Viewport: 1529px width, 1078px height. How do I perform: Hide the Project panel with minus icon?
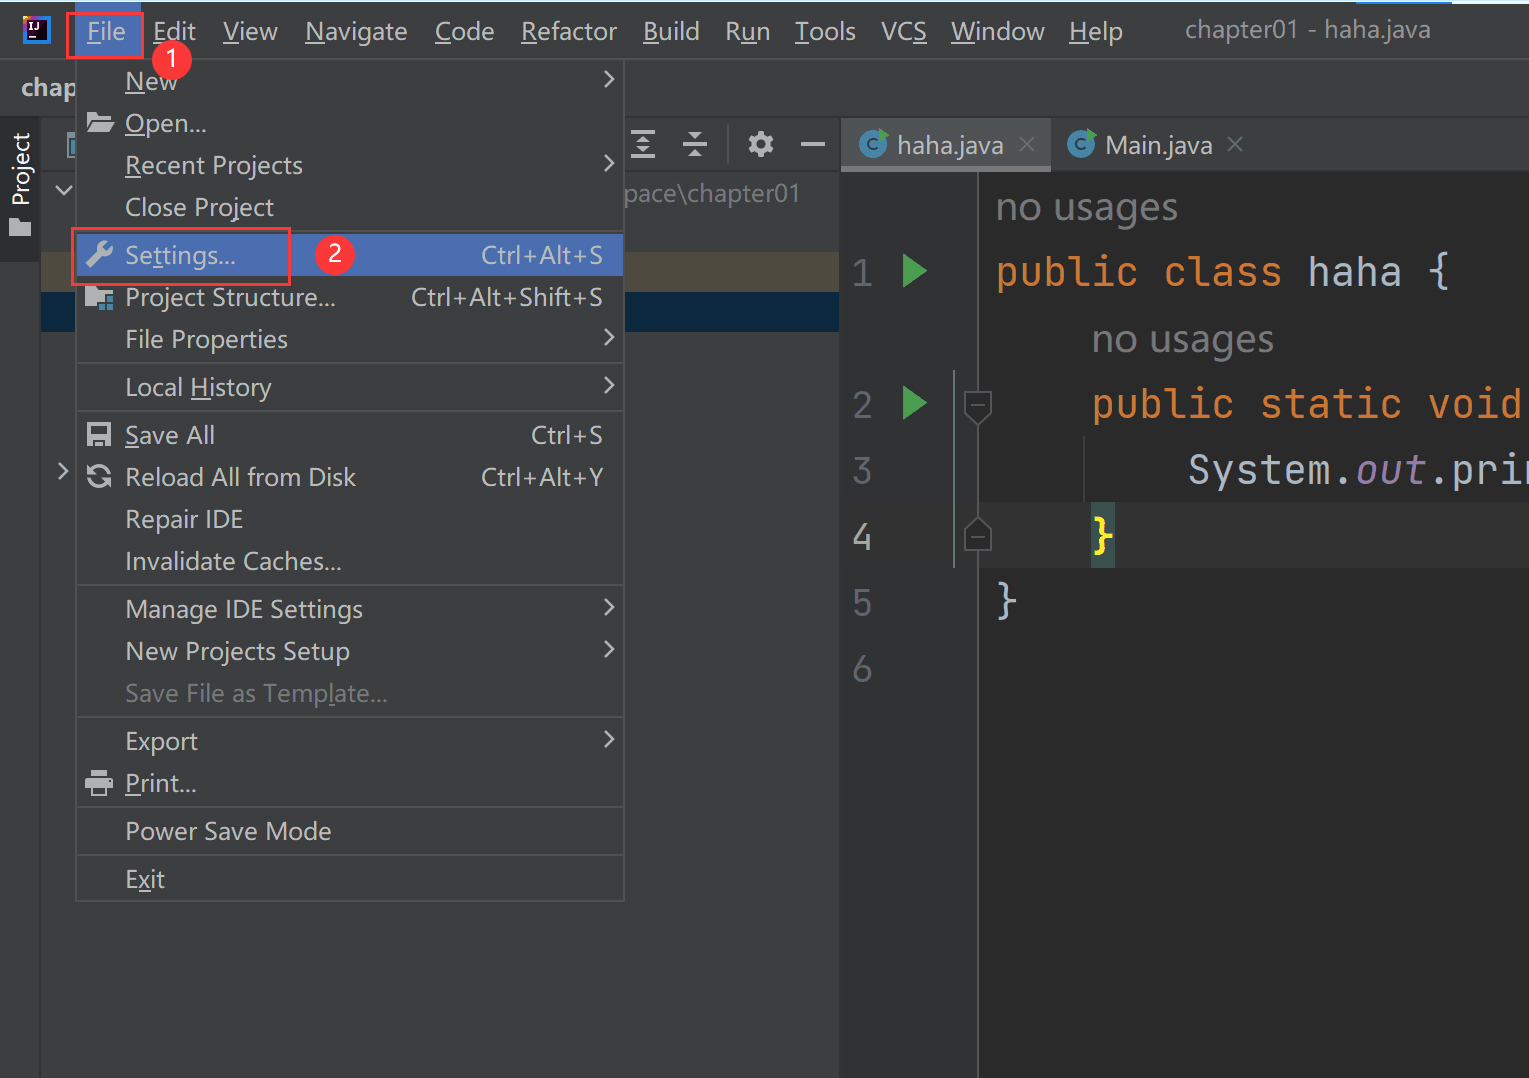click(813, 145)
